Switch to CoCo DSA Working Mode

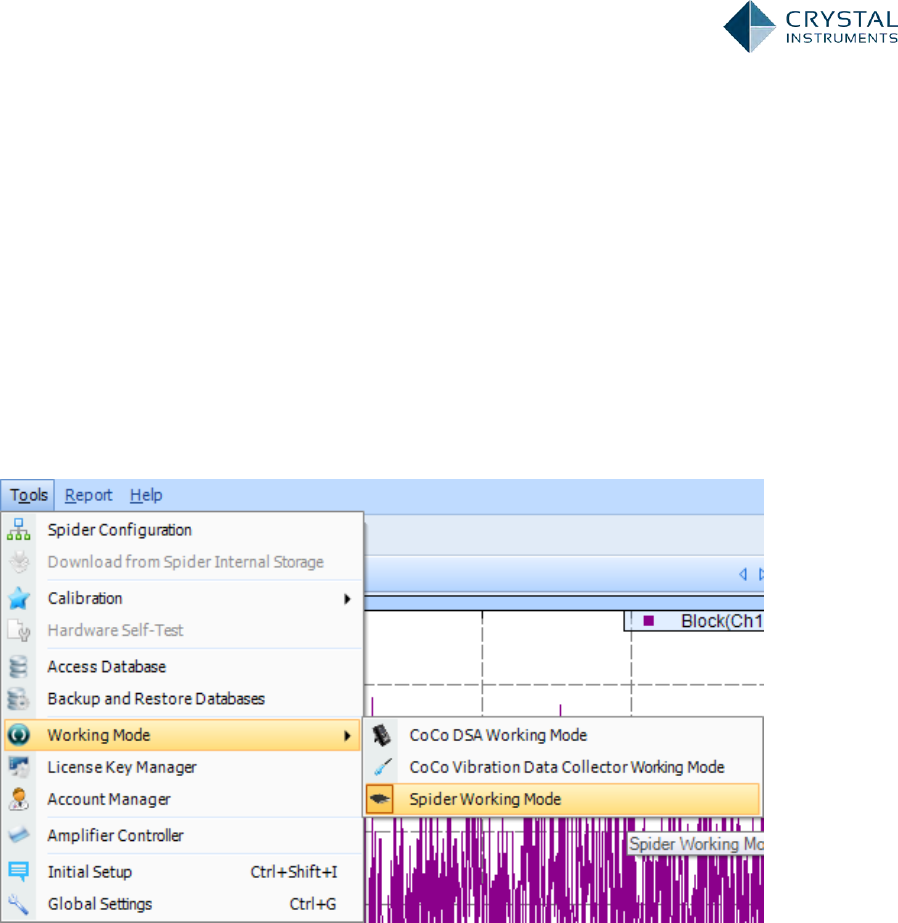(x=563, y=735)
